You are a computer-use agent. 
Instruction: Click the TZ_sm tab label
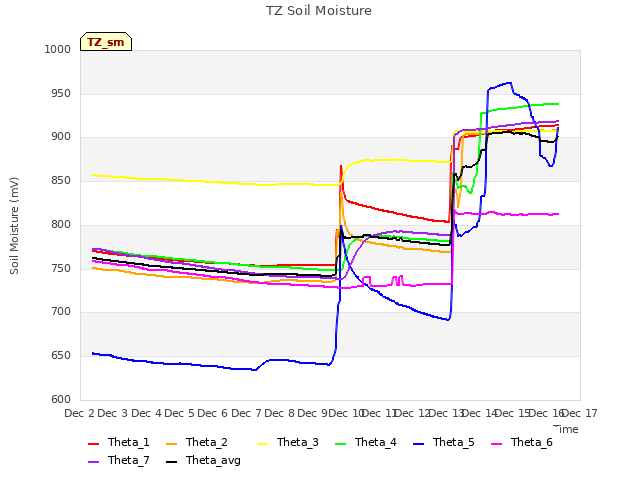tap(106, 42)
